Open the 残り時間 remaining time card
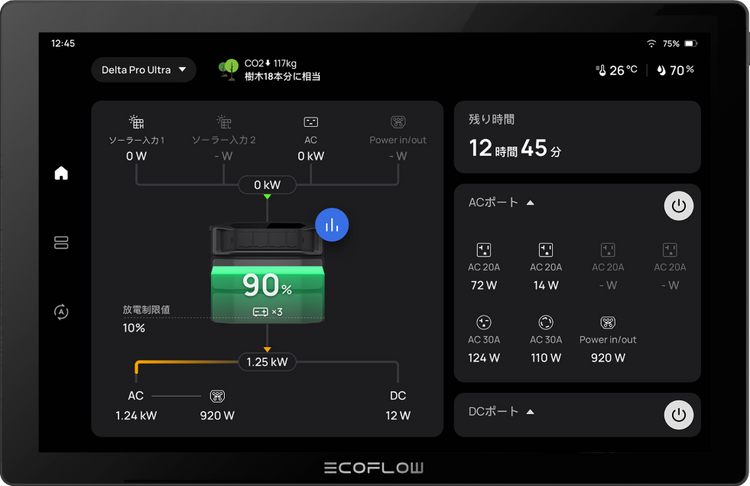Image resolution: width=750 pixels, height=486 pixels. (577, 137)
